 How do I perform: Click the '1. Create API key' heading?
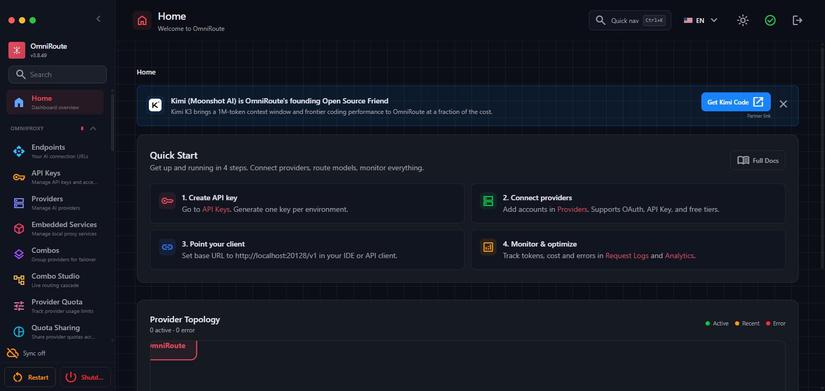209,198
